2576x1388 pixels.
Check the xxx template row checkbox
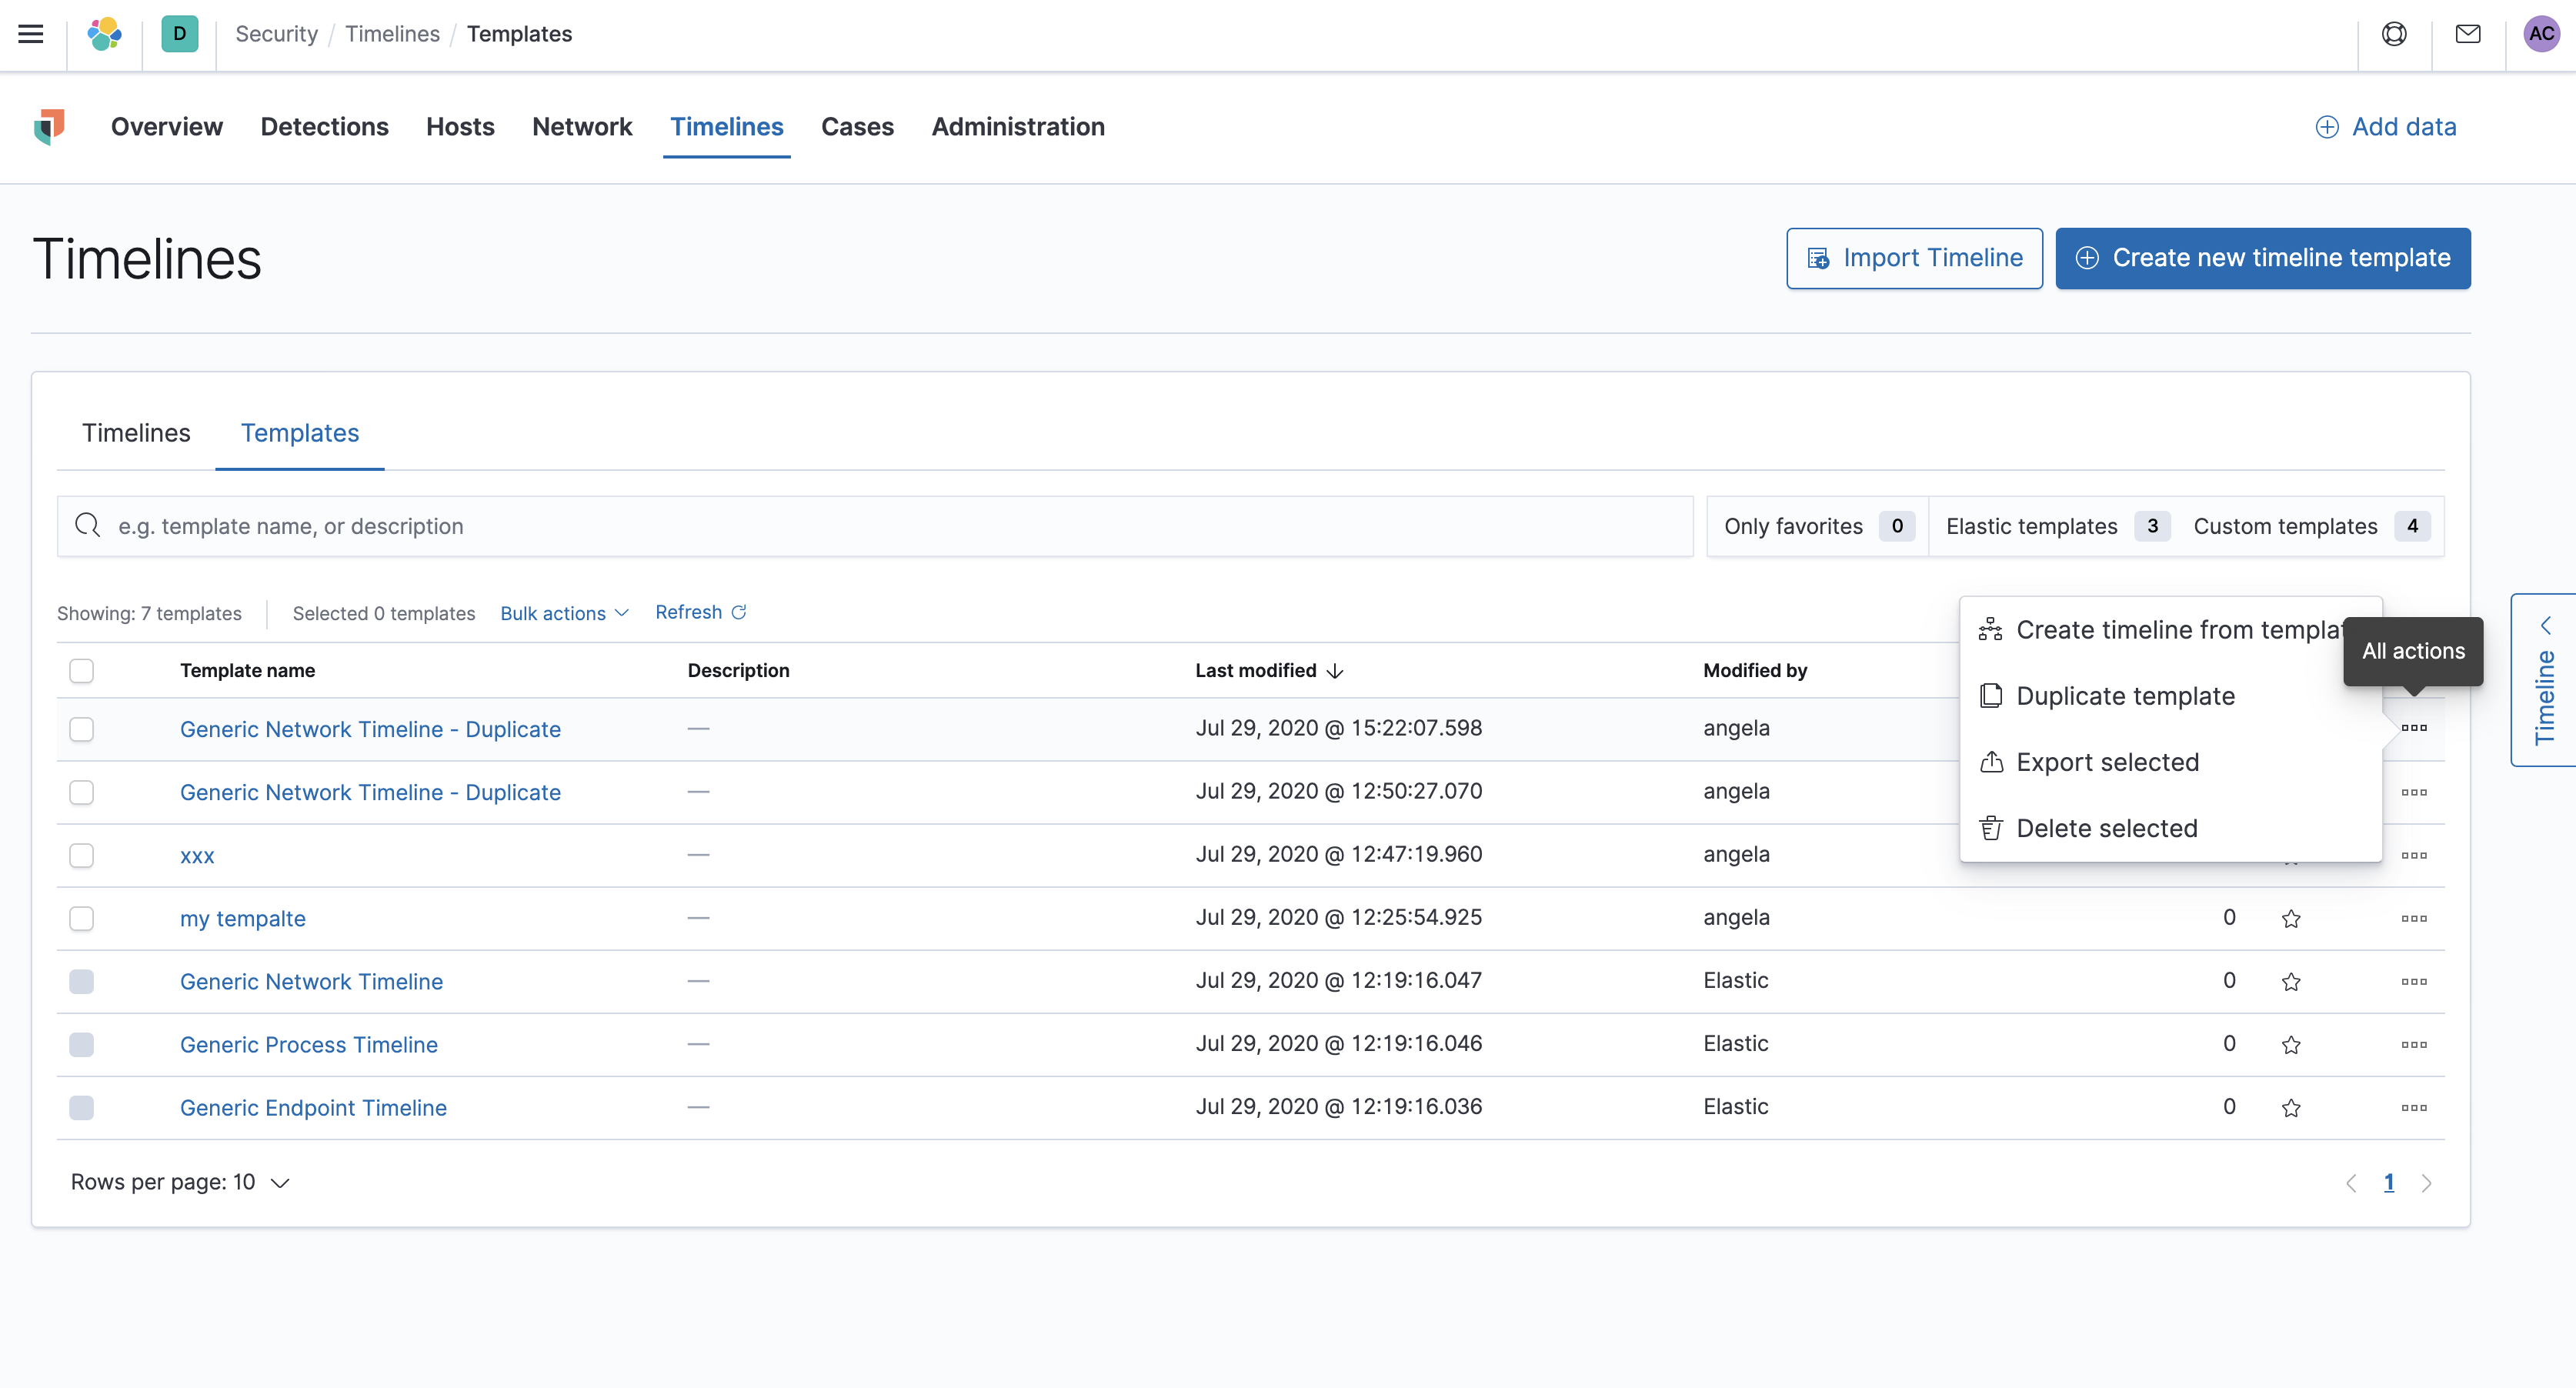(x=82, y=856)
